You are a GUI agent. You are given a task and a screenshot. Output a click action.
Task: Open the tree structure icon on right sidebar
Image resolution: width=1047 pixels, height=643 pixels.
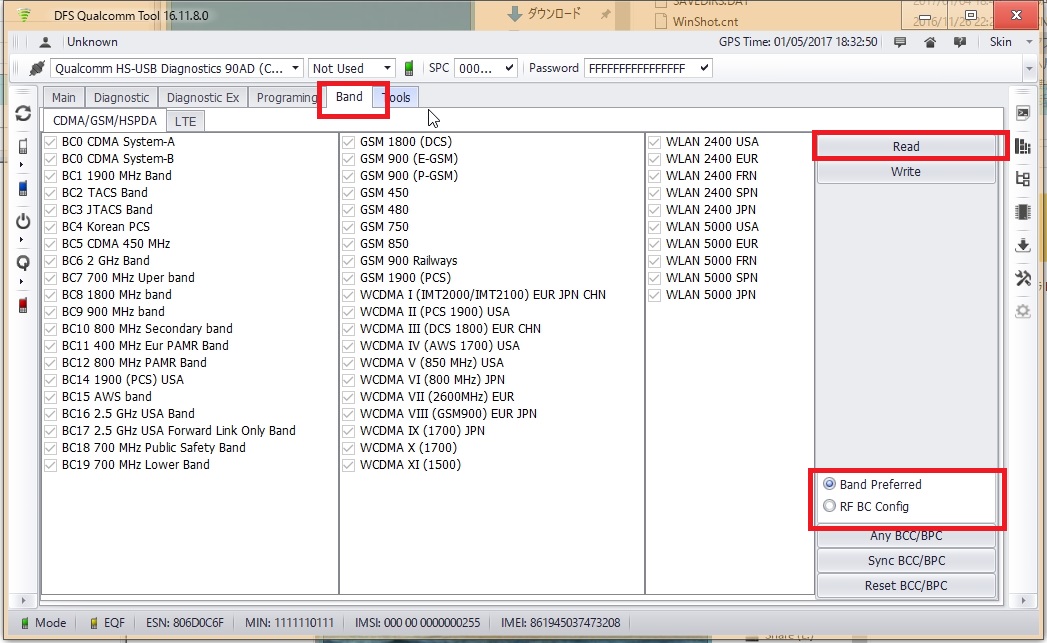pos(1022,179)
